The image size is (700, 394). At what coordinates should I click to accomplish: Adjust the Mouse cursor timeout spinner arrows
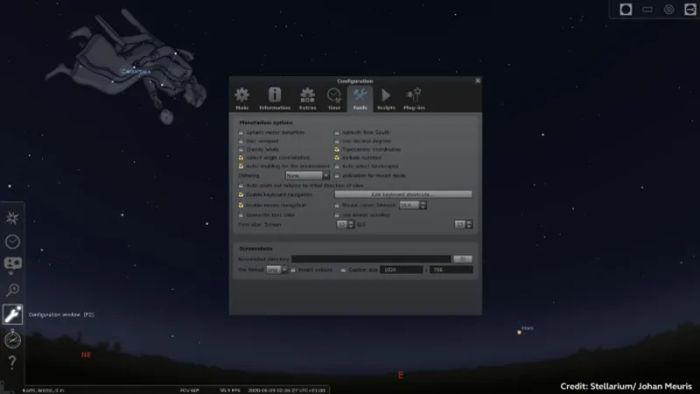tap(423, 205)
